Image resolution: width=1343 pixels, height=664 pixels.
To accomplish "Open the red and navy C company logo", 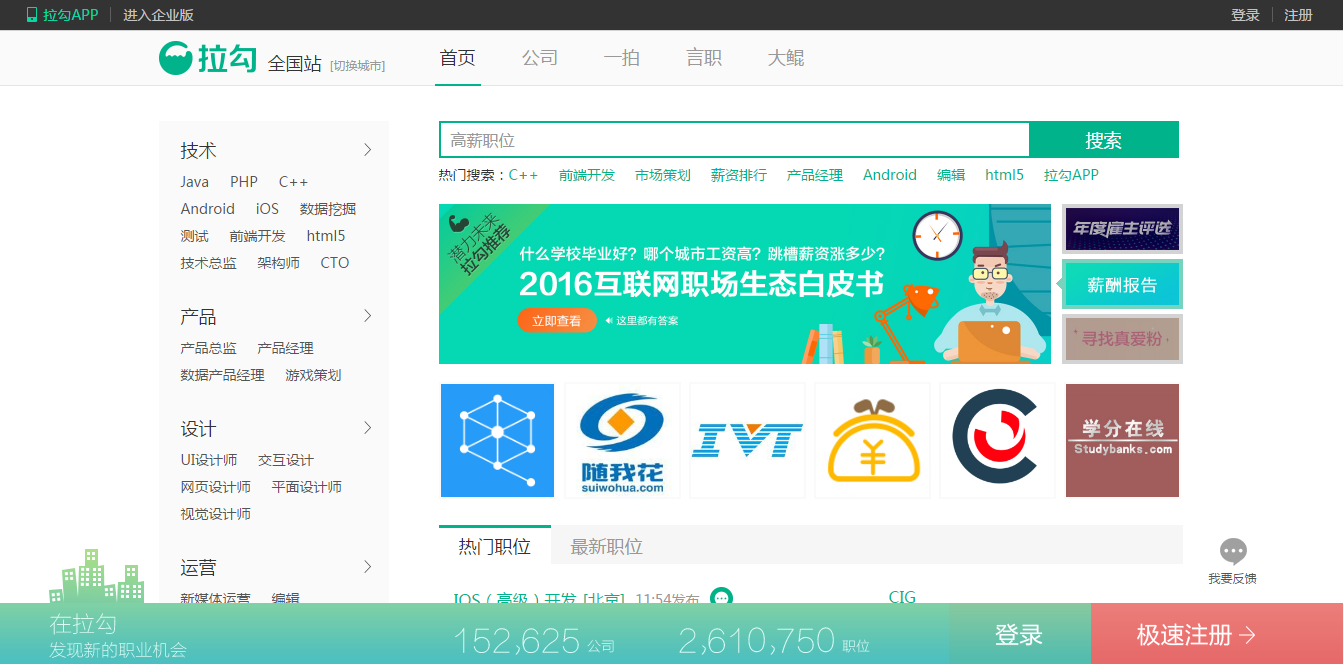I will (997, 440).
